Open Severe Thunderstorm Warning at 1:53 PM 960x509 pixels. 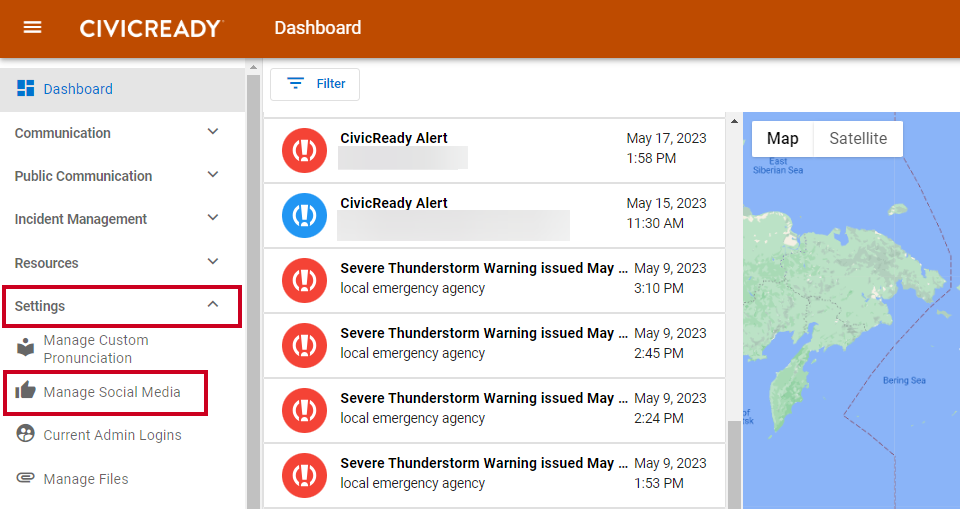click(494, 475)
